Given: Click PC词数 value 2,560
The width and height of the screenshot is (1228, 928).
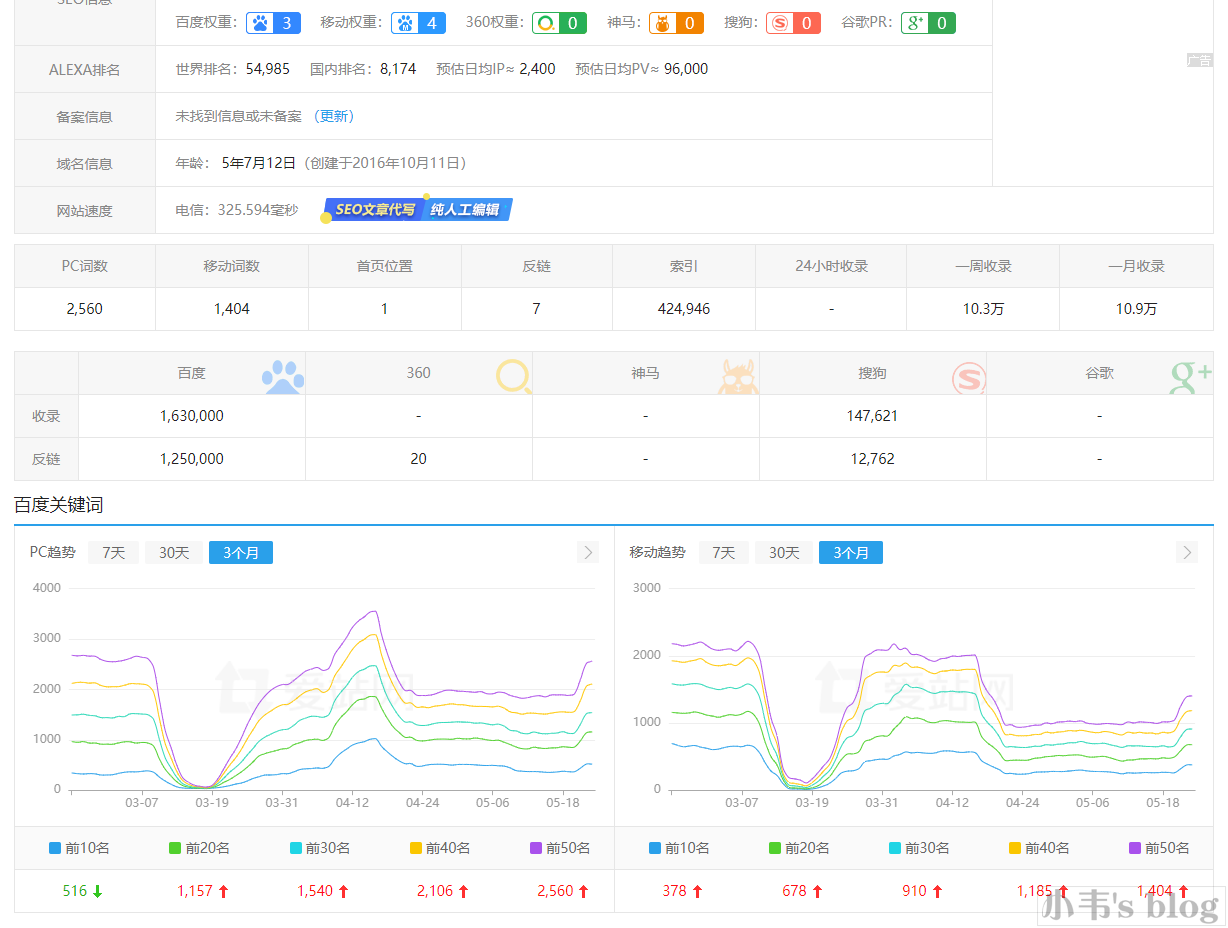Looking at the screenshot, I should pyautogui.click(x=85, y=309).
